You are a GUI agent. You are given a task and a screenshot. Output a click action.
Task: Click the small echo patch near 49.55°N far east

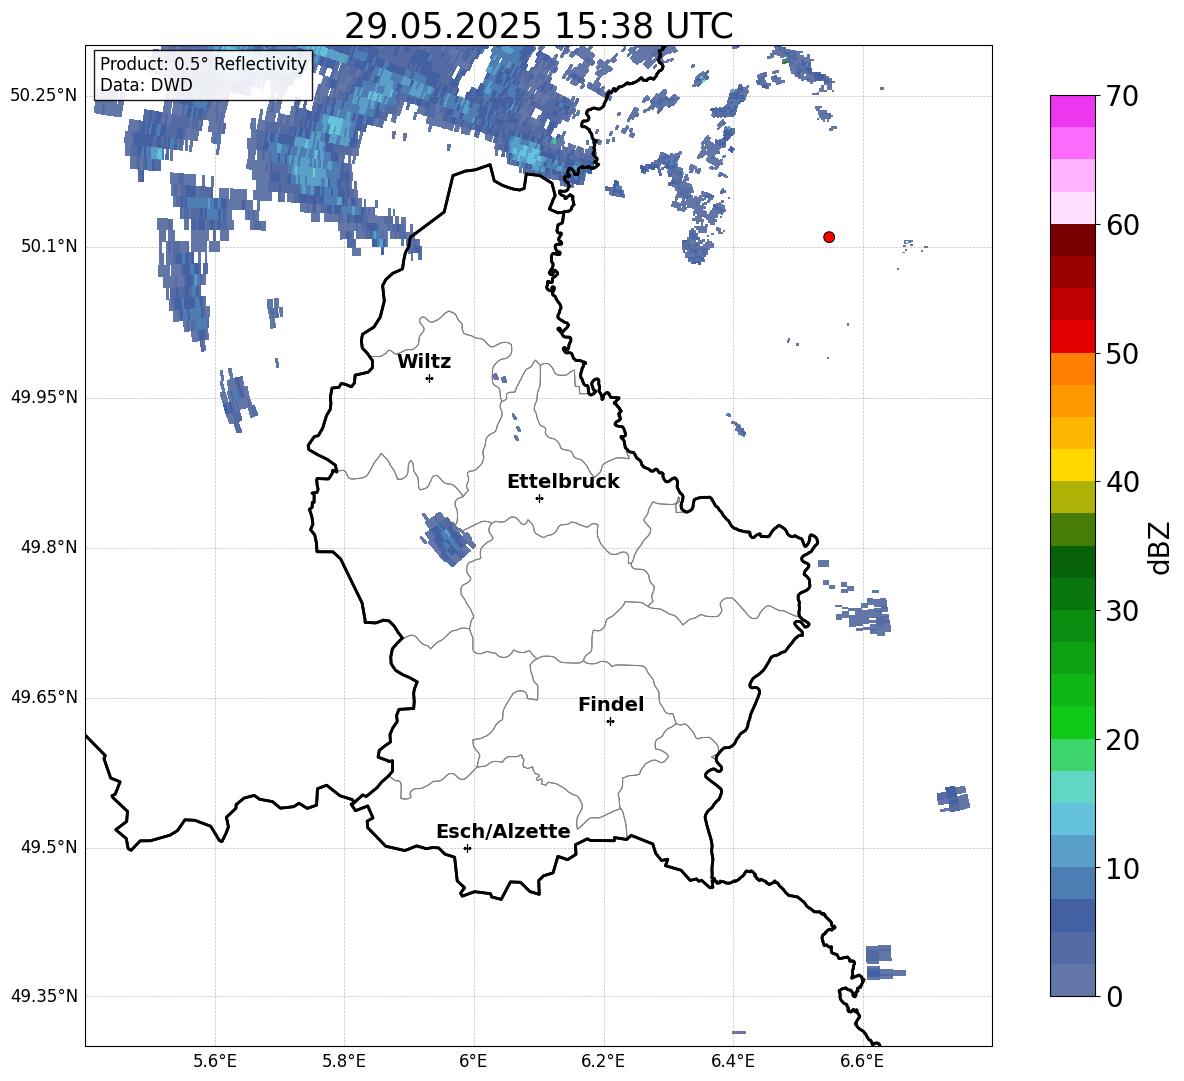[954, 799]
